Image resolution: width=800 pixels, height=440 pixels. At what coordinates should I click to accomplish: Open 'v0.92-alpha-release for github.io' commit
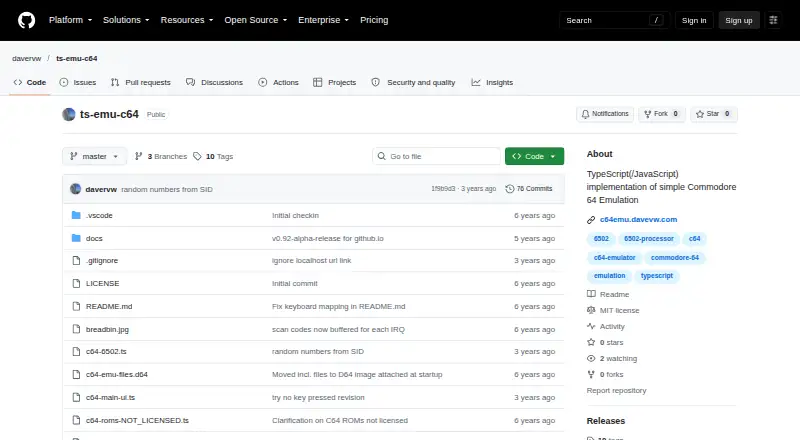[x=328, y=238]
